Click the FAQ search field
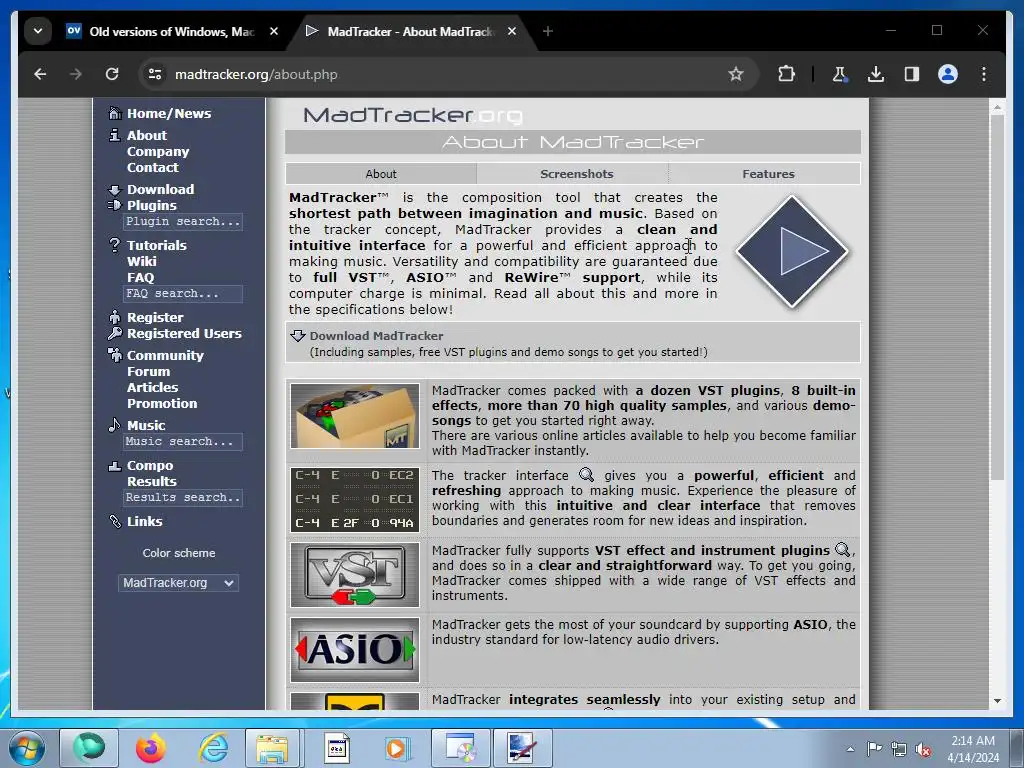This screenshot has height=768, width=1024. click(183, 294)
